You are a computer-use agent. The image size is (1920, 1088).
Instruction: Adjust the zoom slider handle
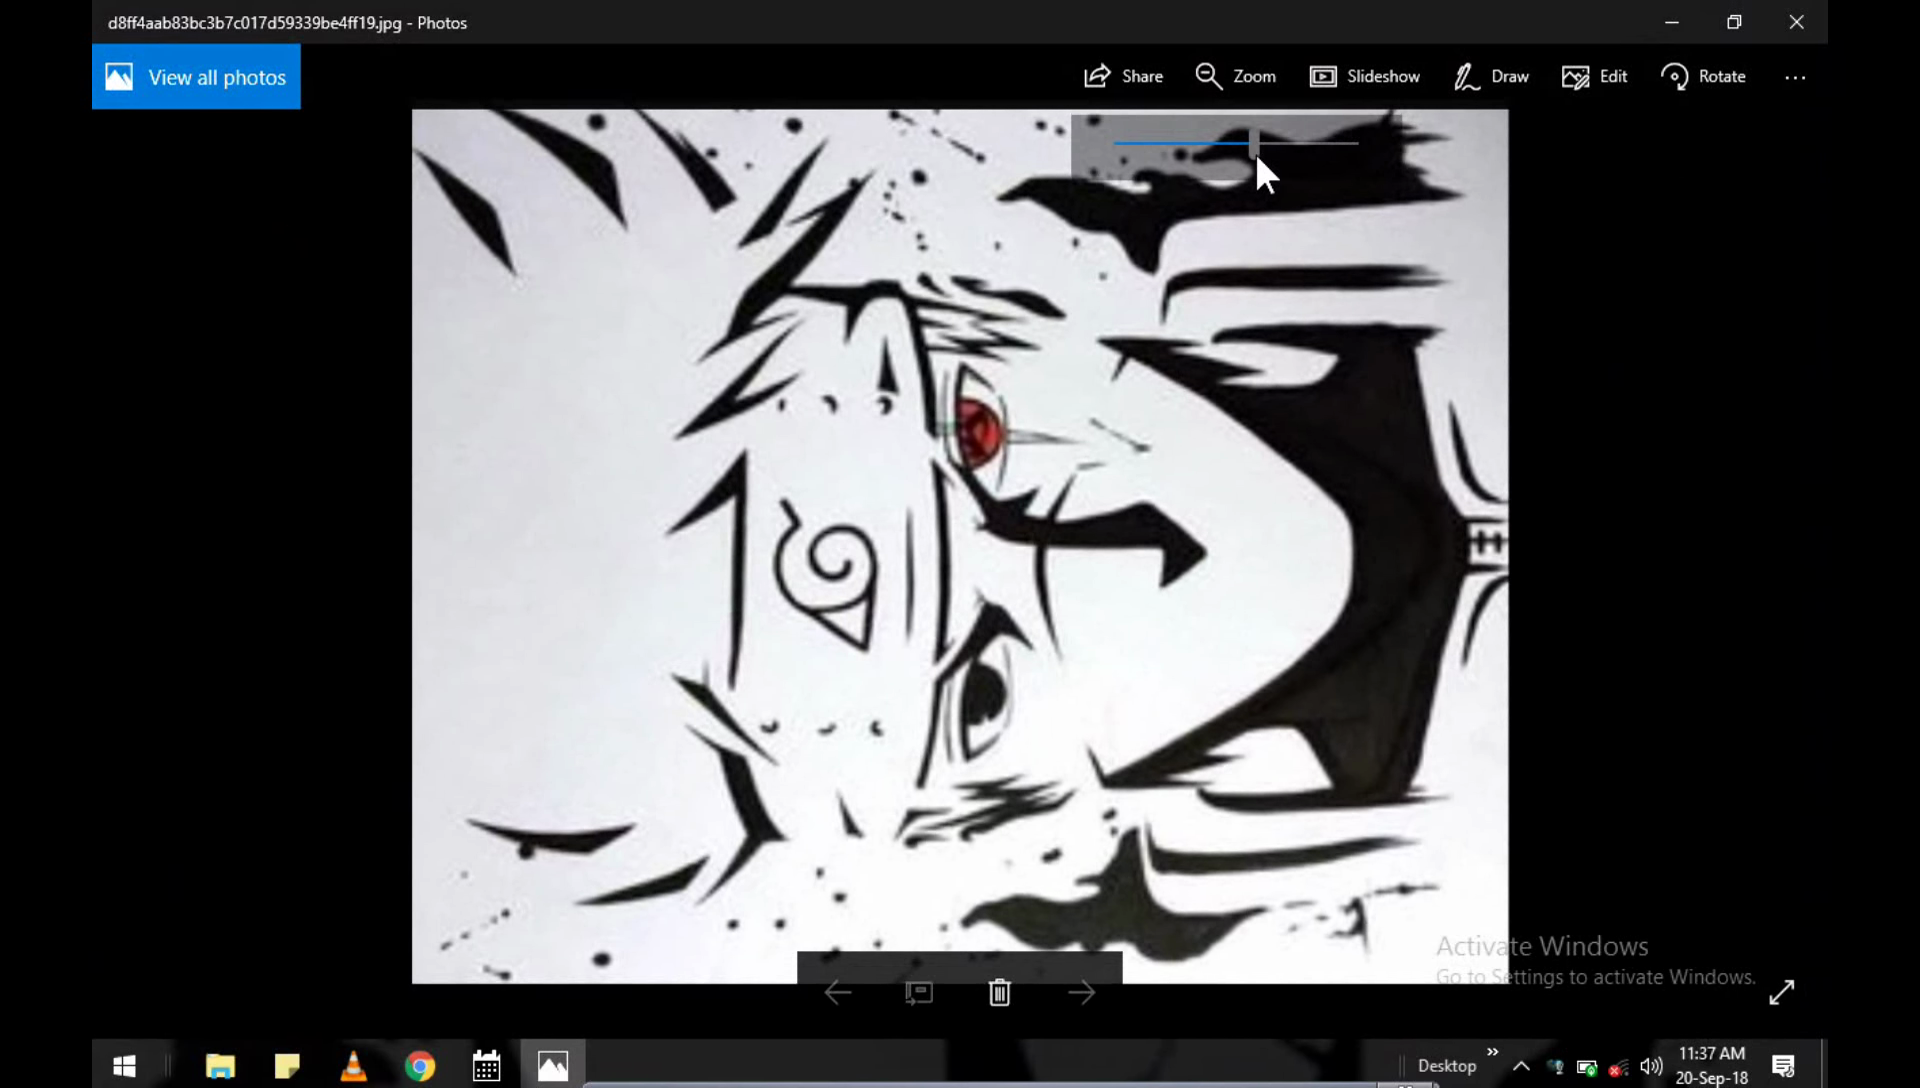1253,143
